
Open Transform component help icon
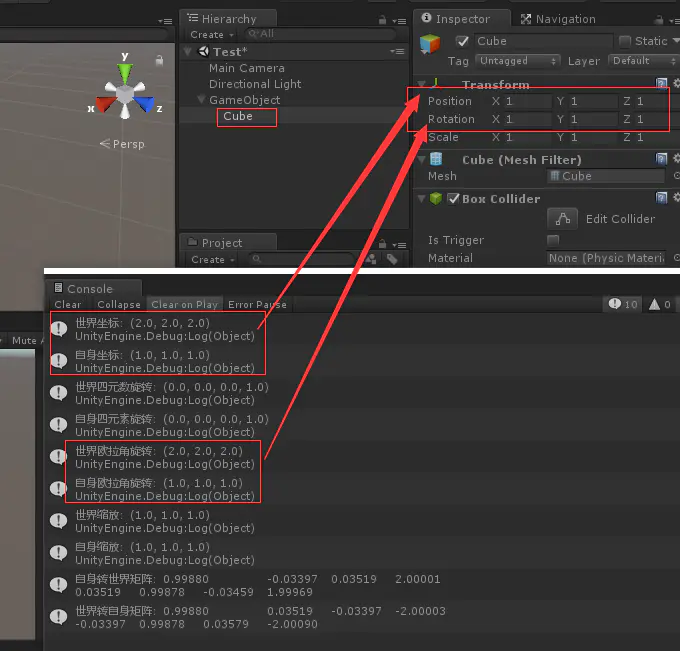pyautogui.click(x=661, y=83)
